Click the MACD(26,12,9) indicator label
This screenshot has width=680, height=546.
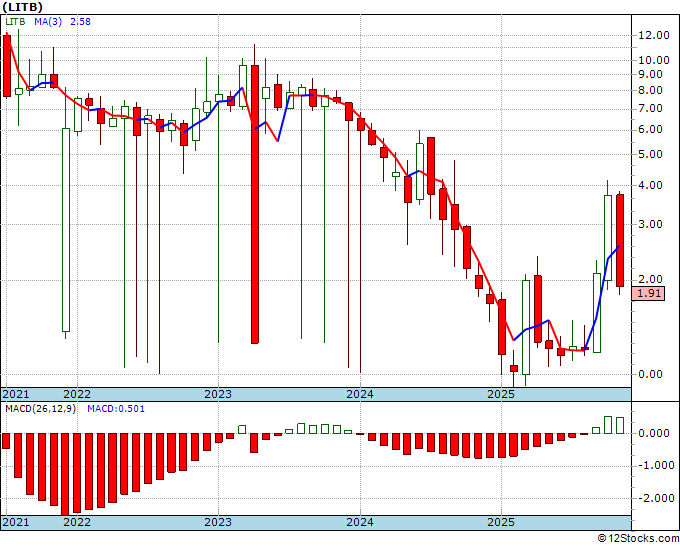(40, 409)
